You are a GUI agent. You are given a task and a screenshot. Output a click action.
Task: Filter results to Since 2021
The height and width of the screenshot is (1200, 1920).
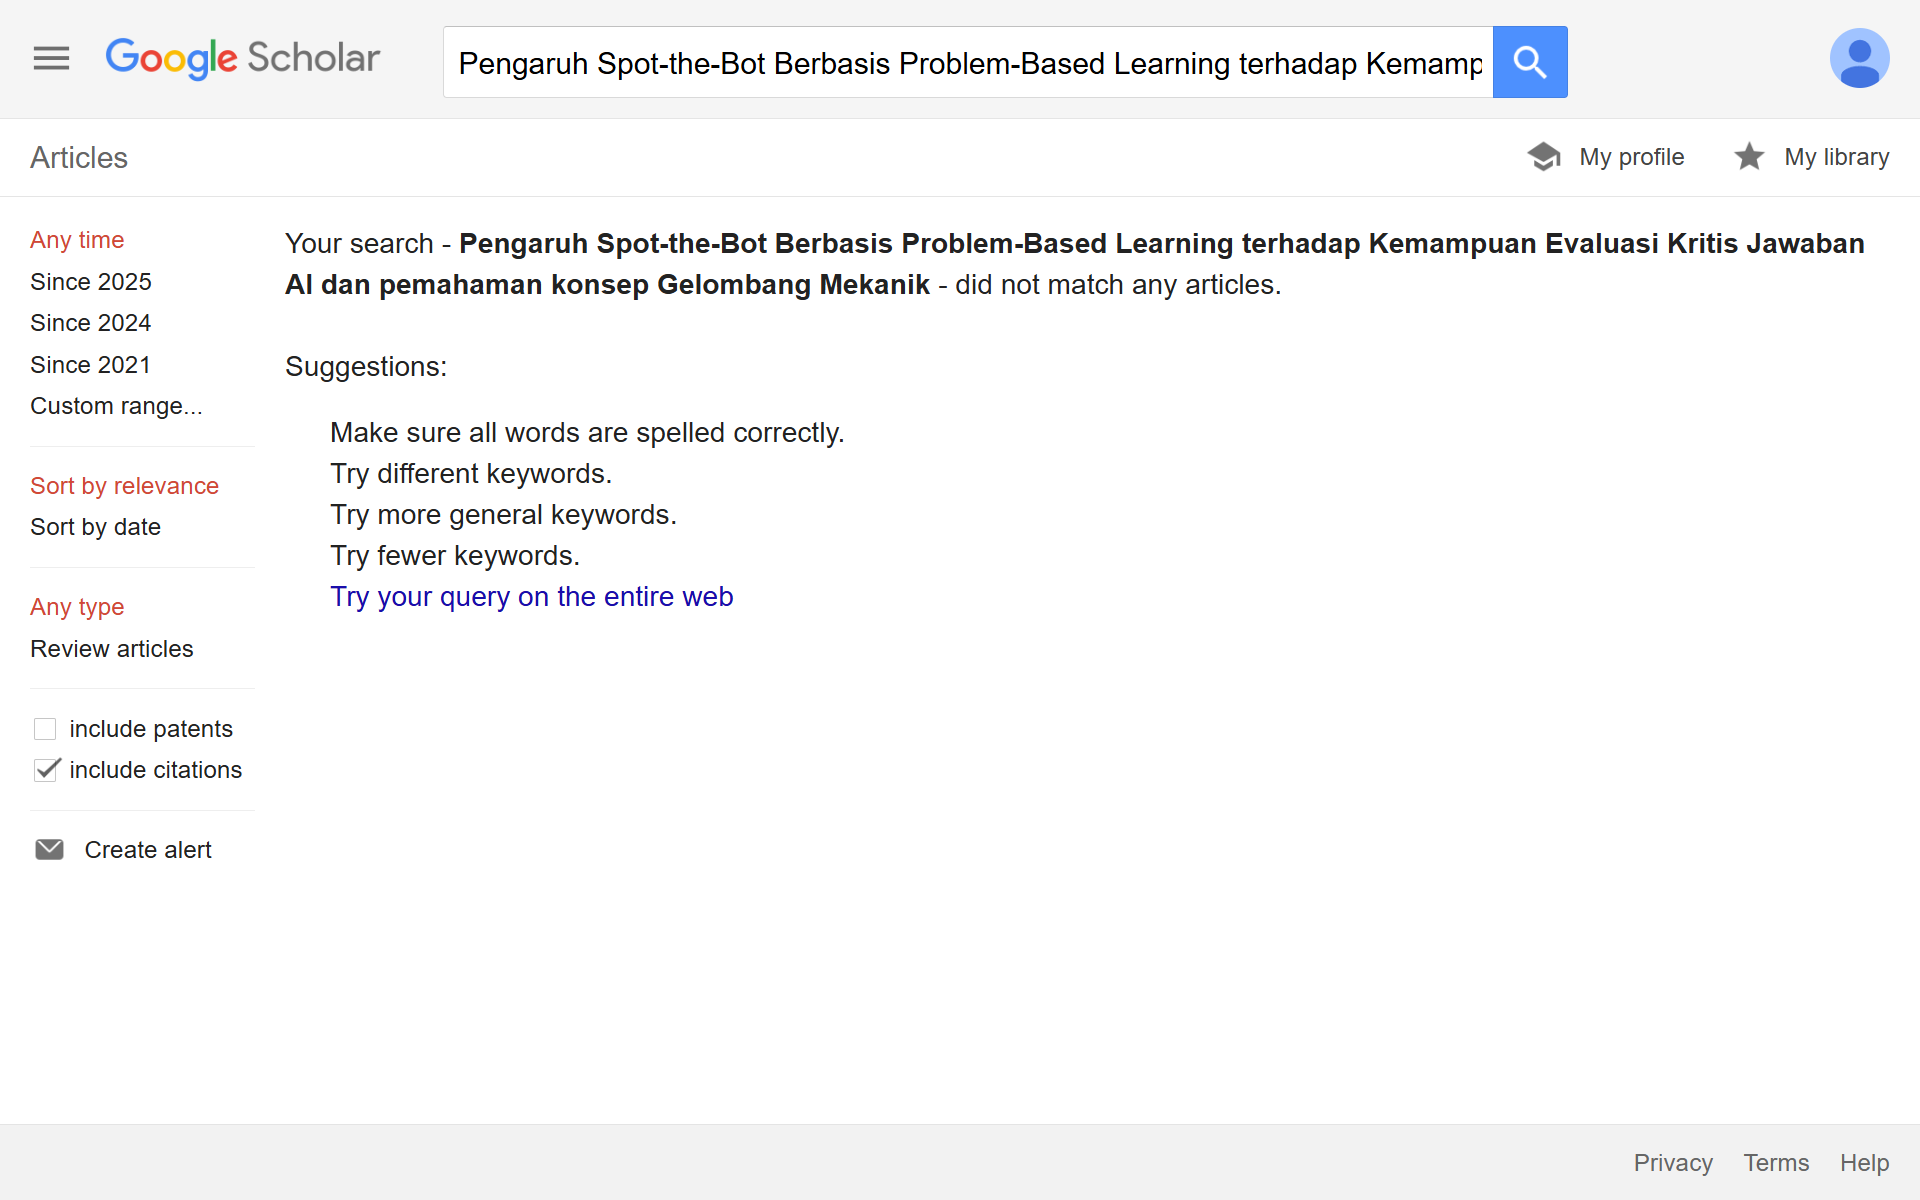click(91, 365)
